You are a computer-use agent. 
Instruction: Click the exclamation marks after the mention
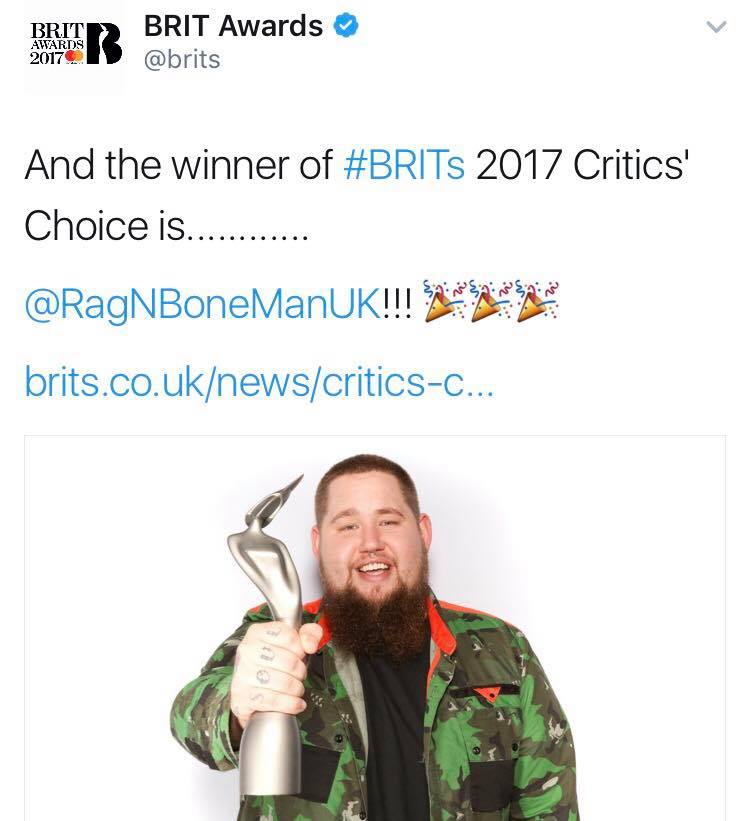[x=397, y=303]
